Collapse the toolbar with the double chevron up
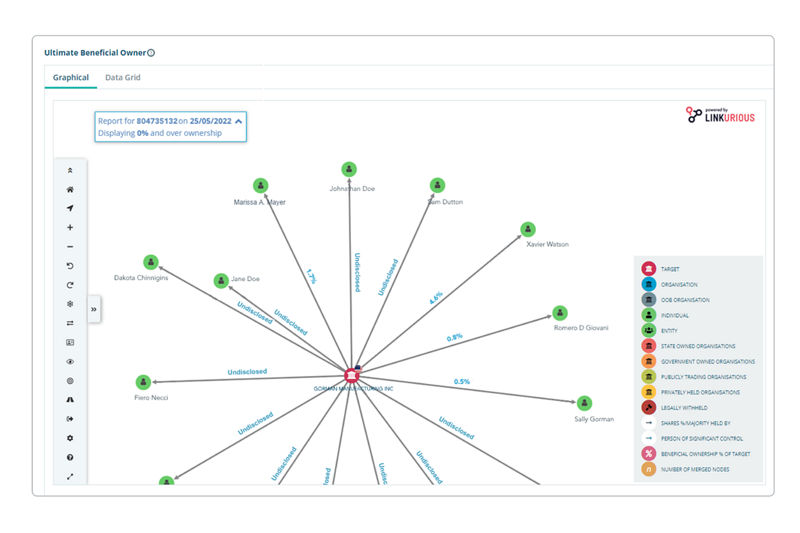800x533 pixels. [70, 170]
